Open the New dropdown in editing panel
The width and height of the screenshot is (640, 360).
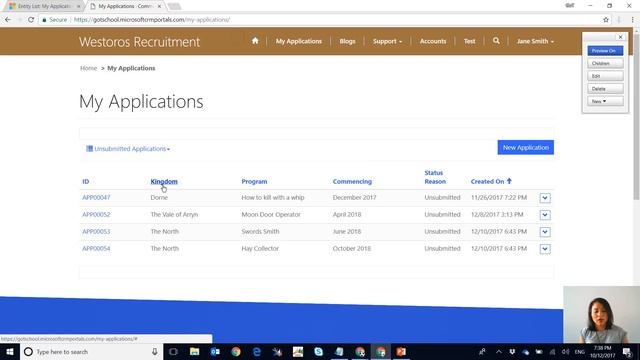click(x=605, y=101)
